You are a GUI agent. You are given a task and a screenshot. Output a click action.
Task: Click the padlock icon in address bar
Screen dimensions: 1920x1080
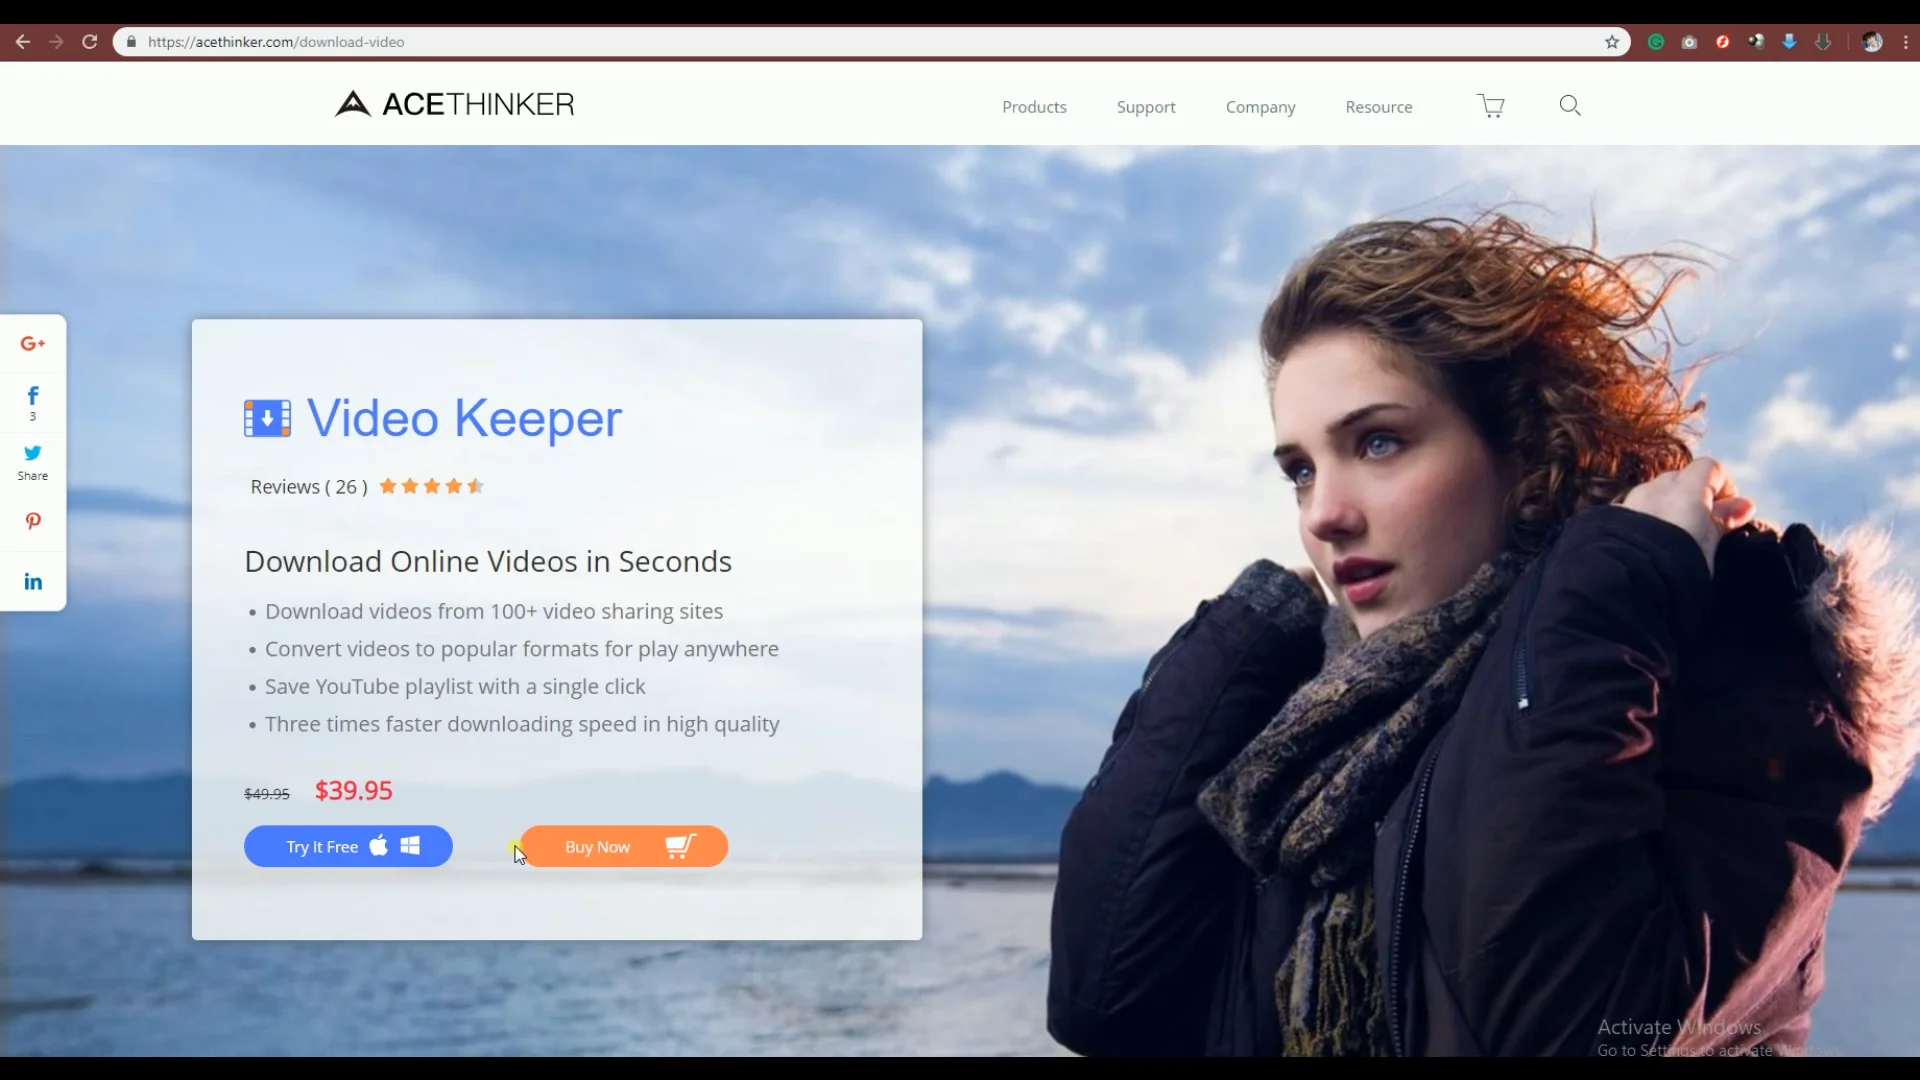131,42
